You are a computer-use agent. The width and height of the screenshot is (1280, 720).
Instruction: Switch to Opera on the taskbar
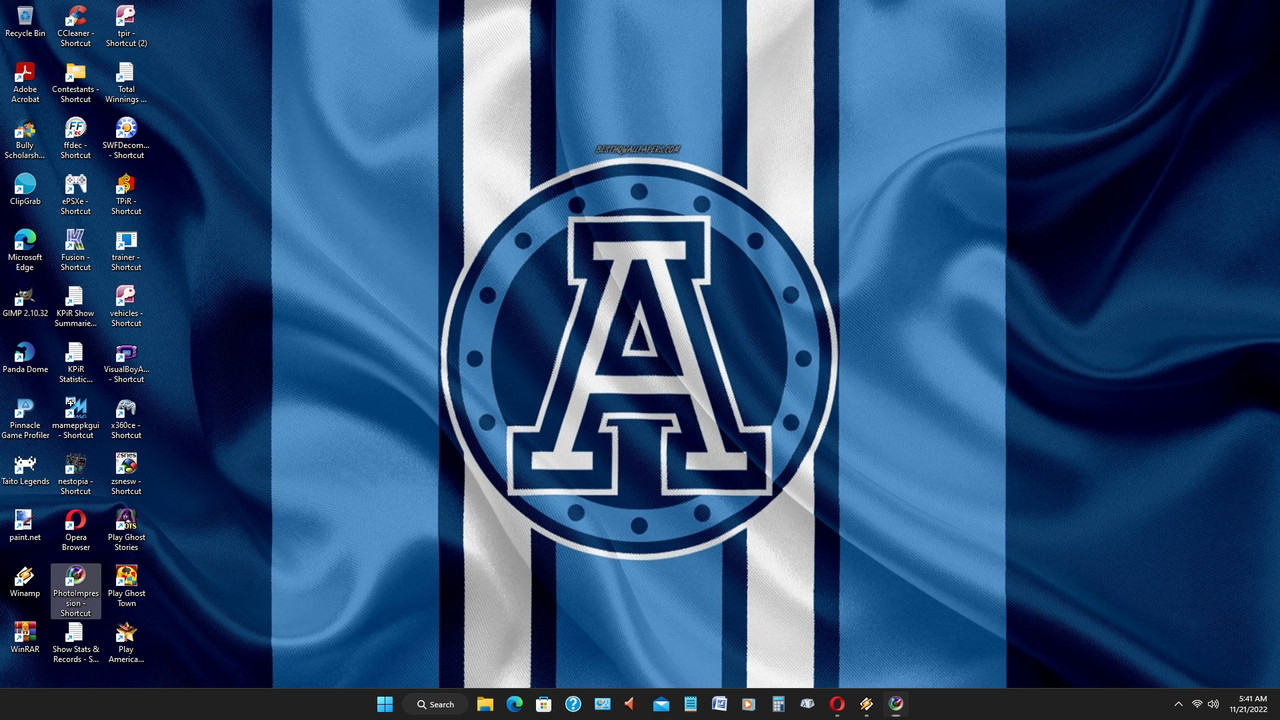pos(837,704)
